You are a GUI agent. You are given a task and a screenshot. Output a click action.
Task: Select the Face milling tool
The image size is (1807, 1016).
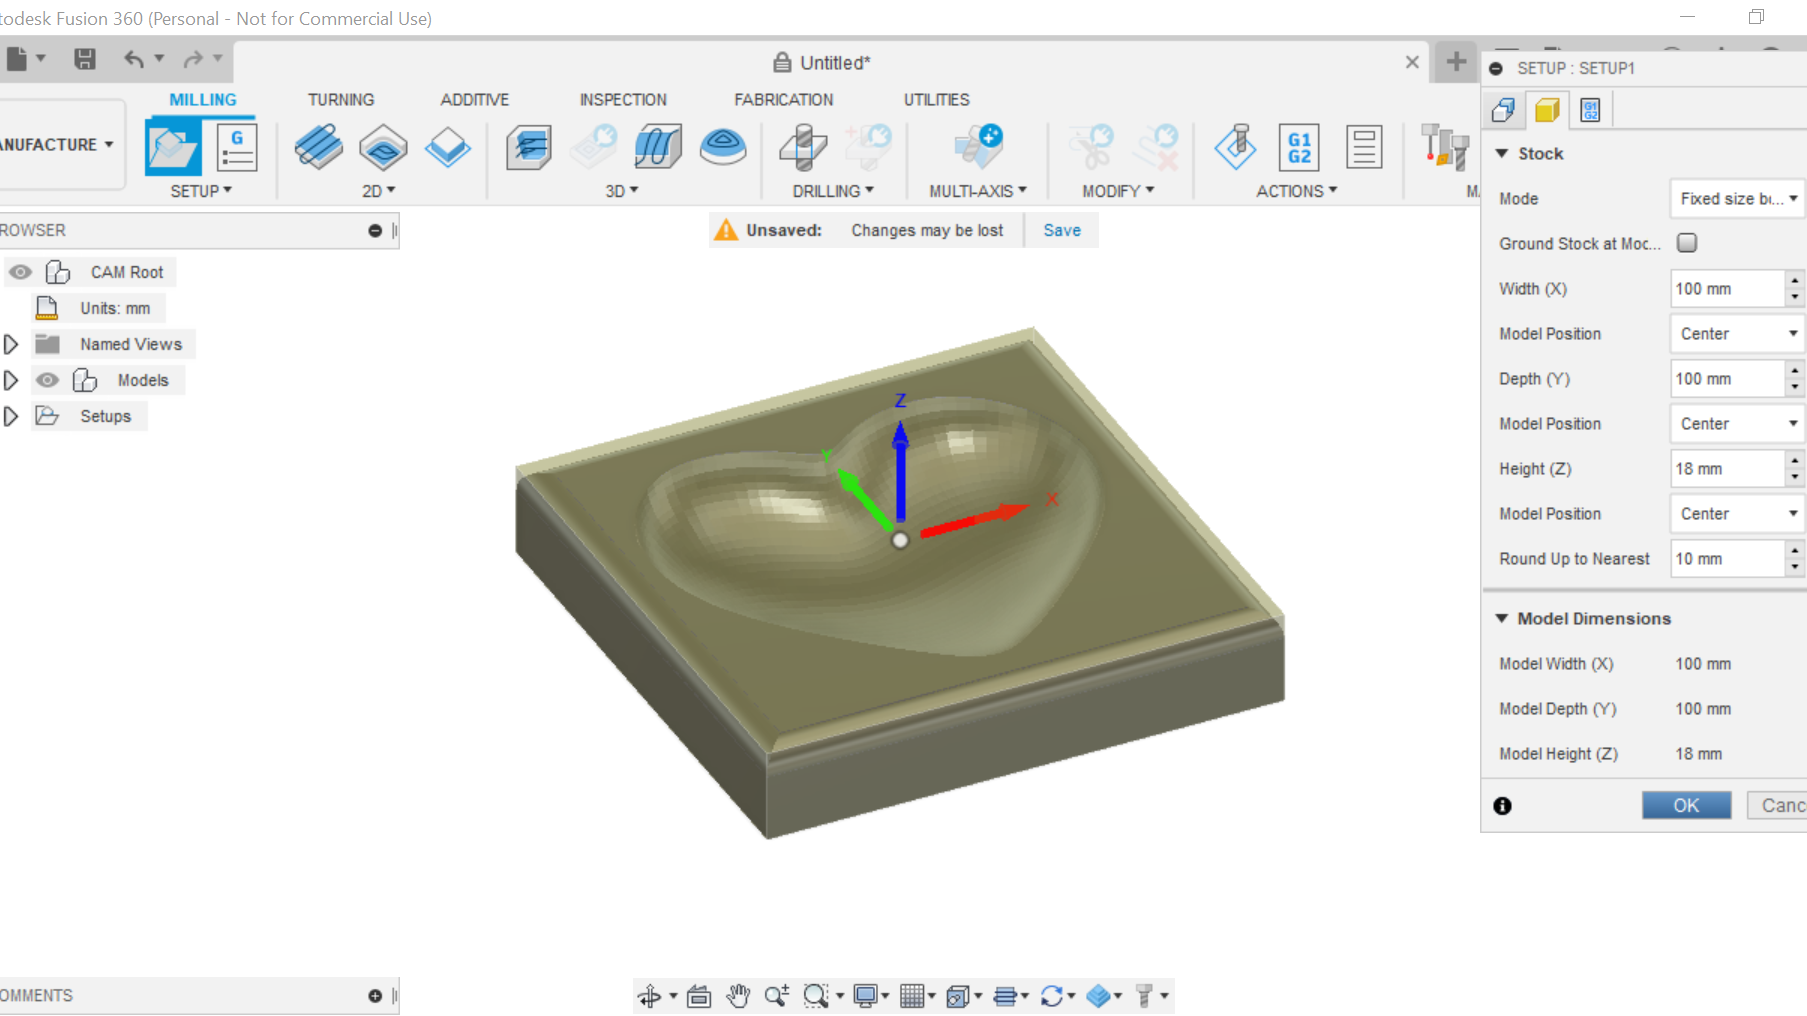447,147
